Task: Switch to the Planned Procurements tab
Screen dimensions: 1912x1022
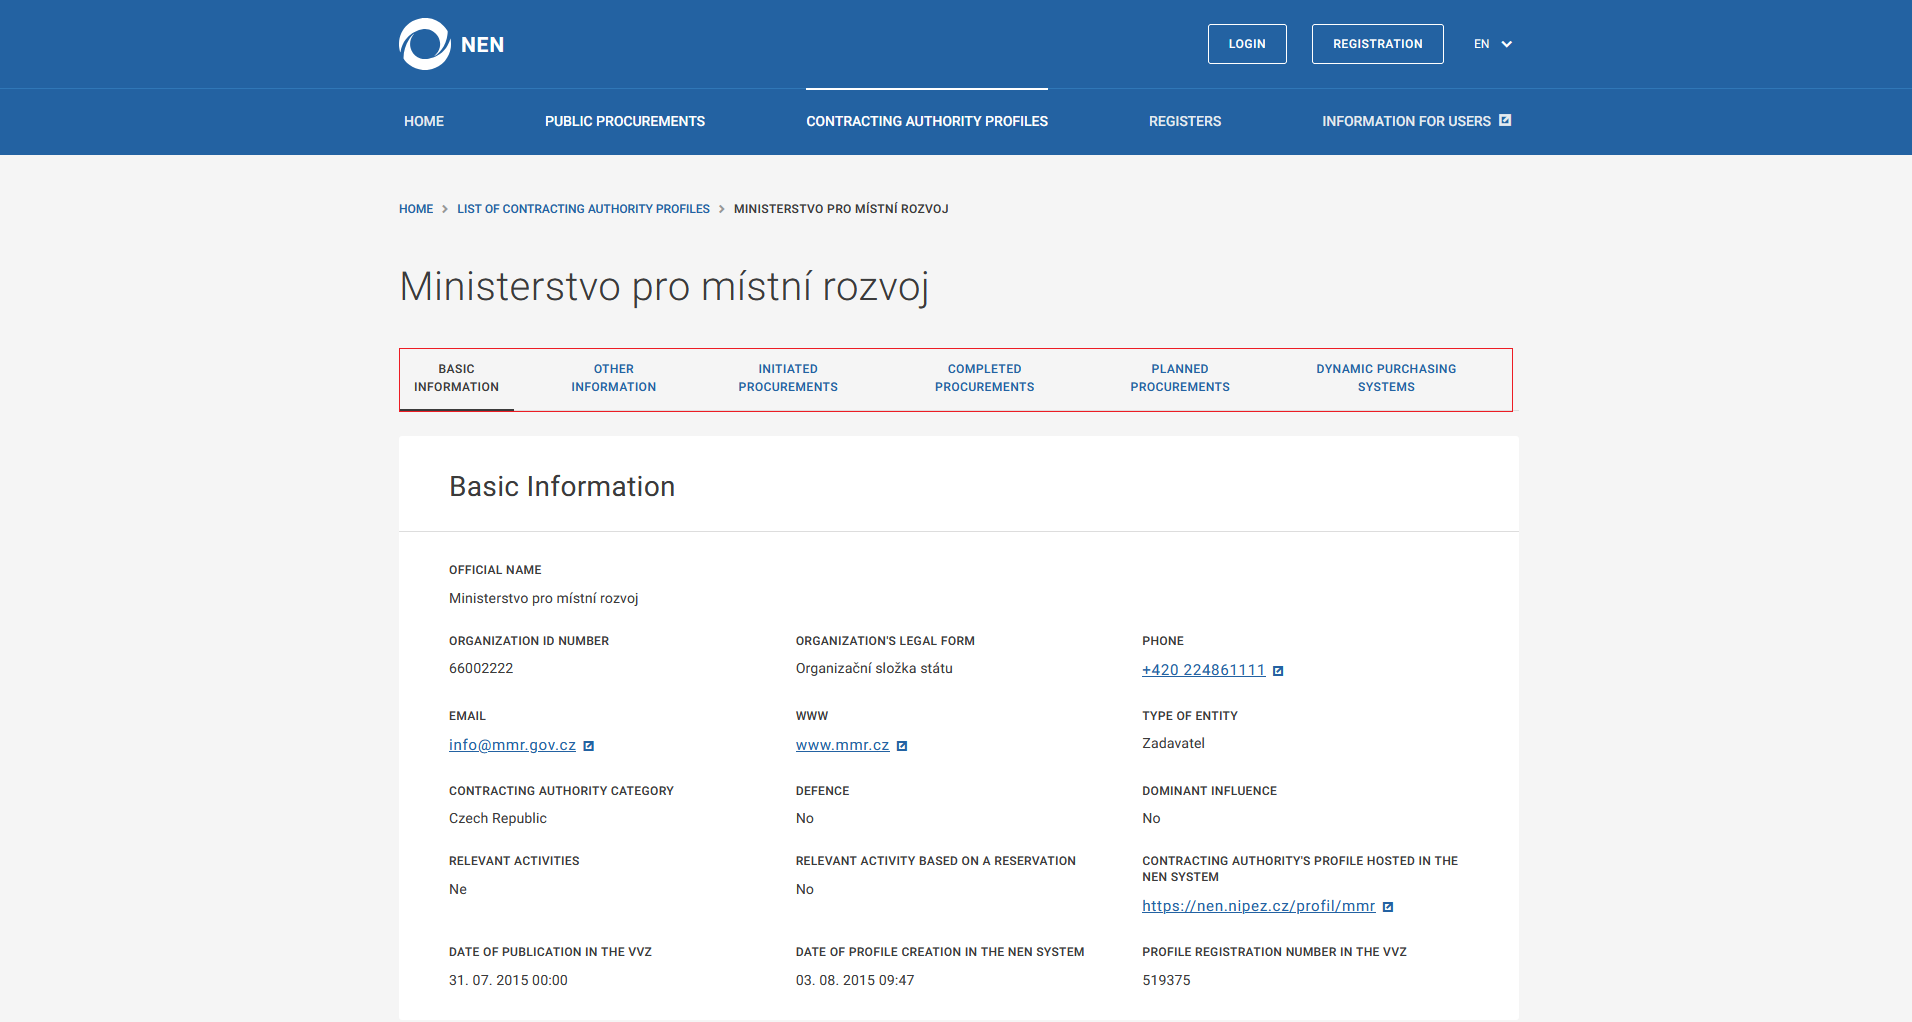Action: pyautogui.click(x=1180, y=378)
